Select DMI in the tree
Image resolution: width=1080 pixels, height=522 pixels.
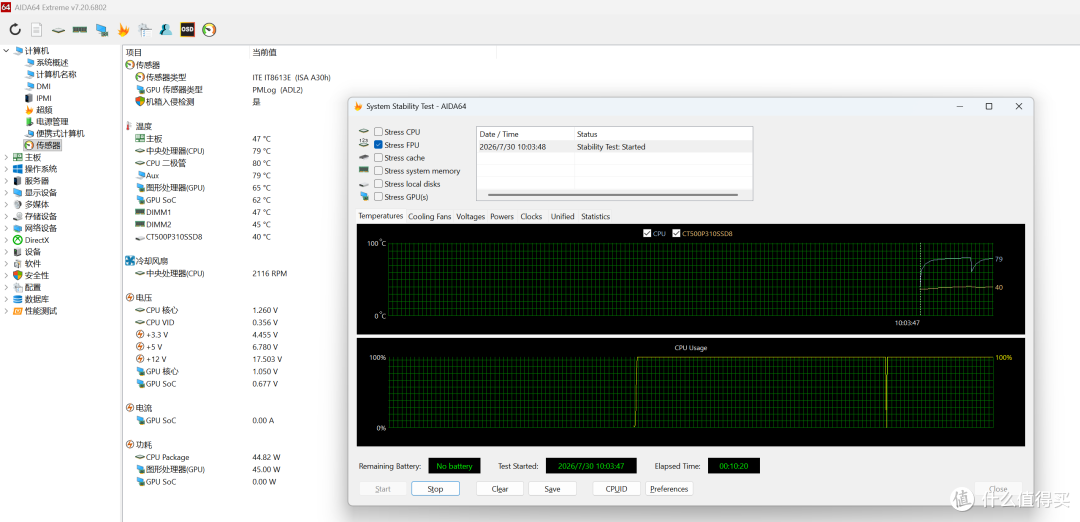point(43,86)
